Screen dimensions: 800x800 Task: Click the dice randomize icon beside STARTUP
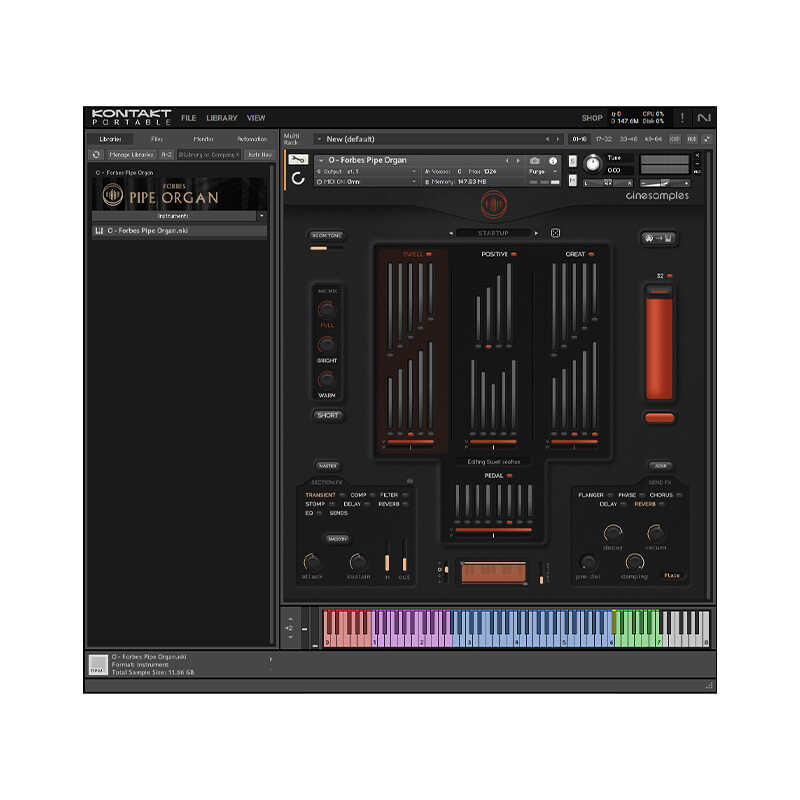click(x=556, y=233)
